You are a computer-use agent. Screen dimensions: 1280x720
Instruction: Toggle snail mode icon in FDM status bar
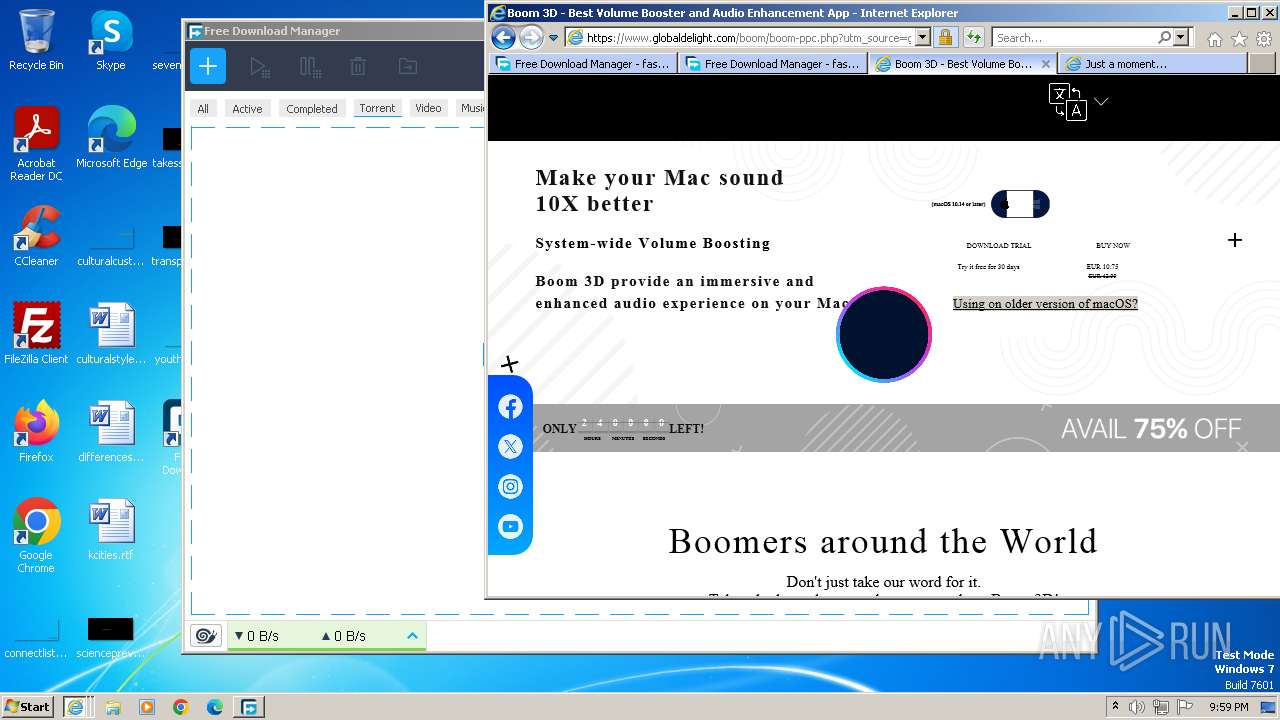tap(206, 635)
